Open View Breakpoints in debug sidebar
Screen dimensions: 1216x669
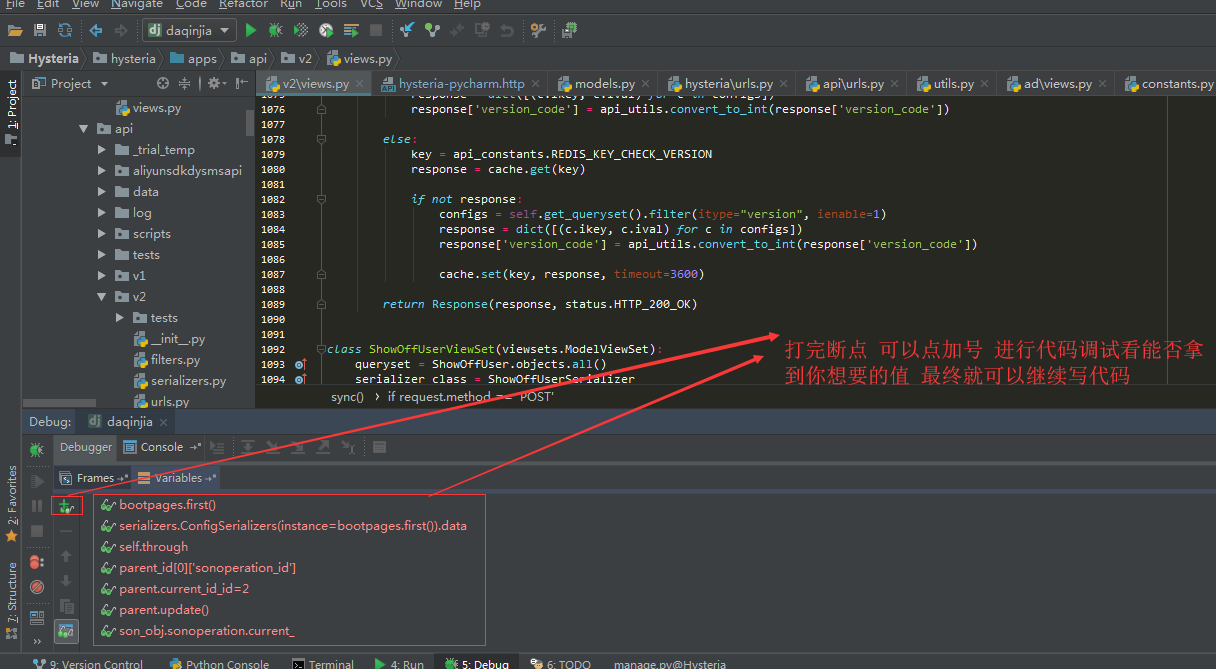pyautogui.click(x=37, y=562)
